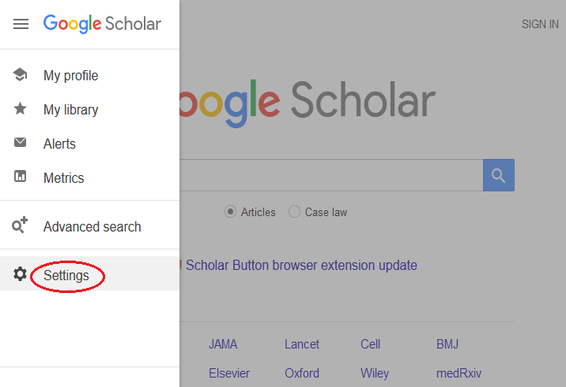Click the hamburger menu icon
This screenshot has width=566, height=387.
point(21,24)
